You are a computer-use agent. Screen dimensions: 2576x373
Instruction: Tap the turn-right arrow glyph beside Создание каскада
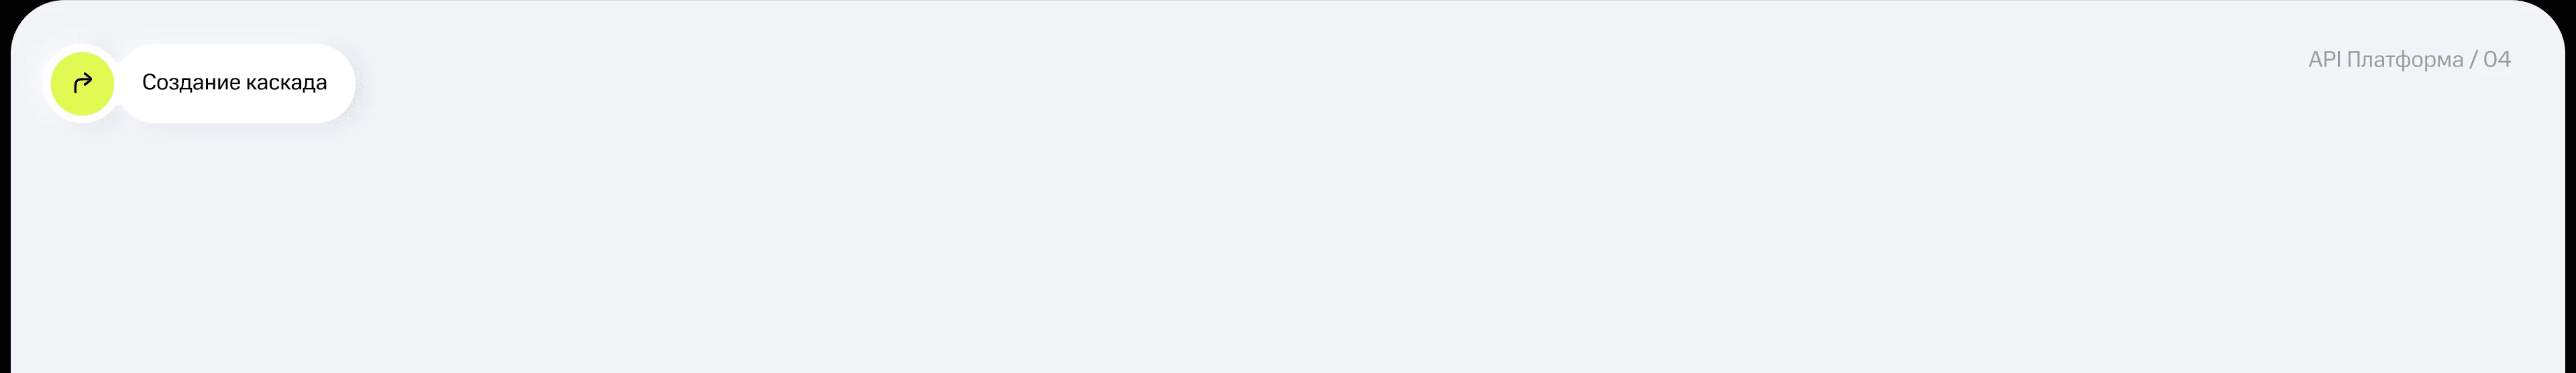pyautogui.click(x=83, y=83)
